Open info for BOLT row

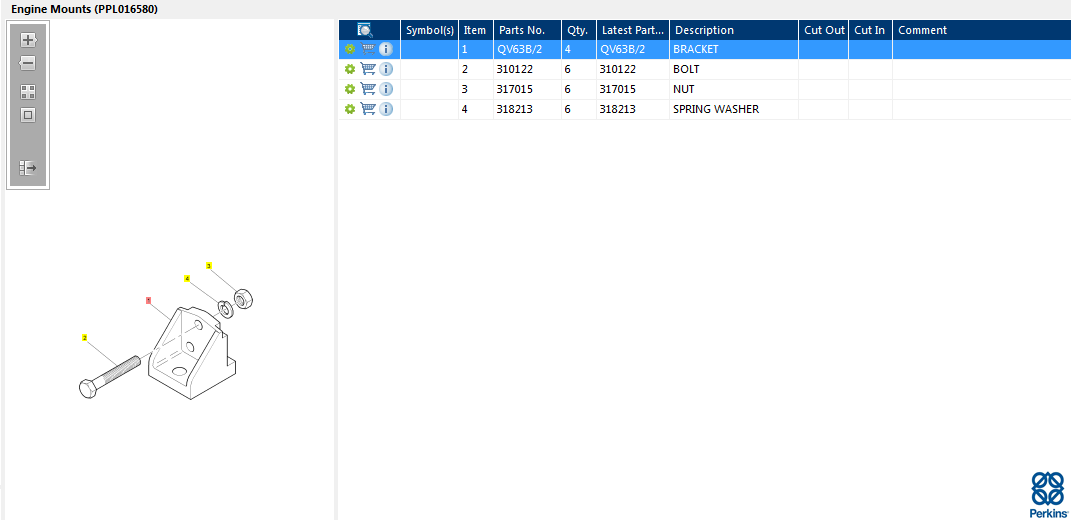pyautogui.click(x=386, y=69)
